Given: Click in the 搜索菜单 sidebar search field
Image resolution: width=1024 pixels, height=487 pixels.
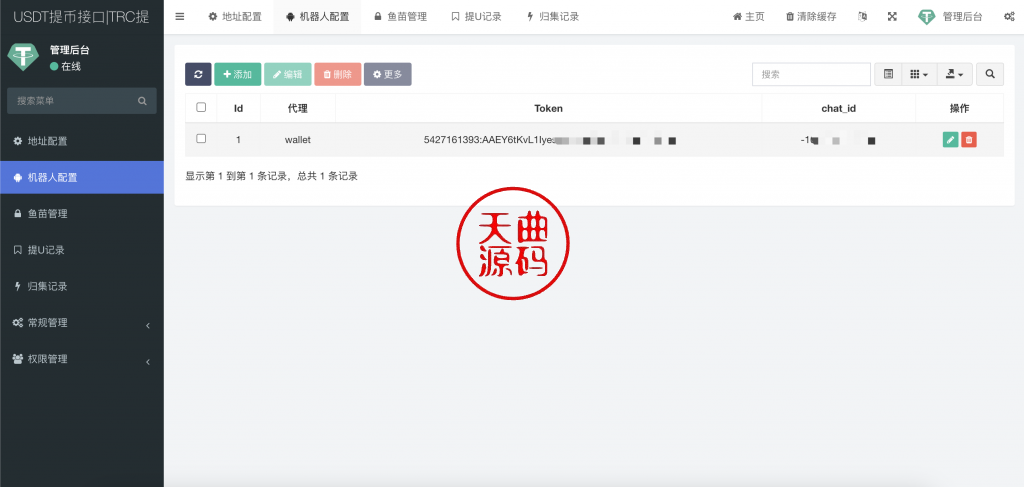Looking at the screenshot, I should pyautogui.click(x=72, y=101).
